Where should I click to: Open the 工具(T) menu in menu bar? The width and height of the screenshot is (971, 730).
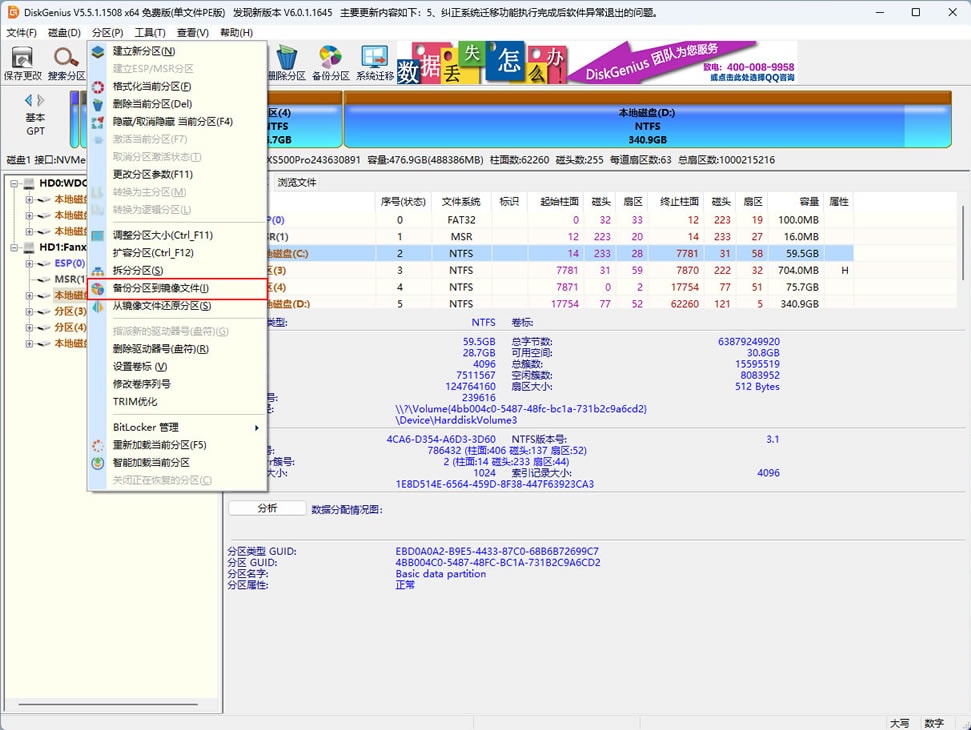click(149, 33)
